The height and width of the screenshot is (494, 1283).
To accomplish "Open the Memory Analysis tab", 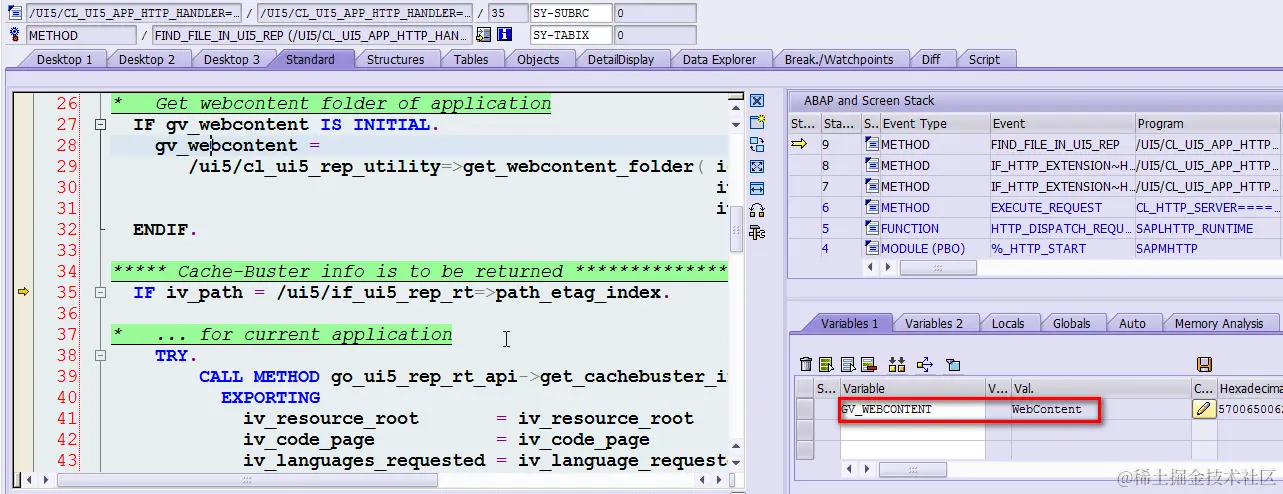I will click(1218, 323).
